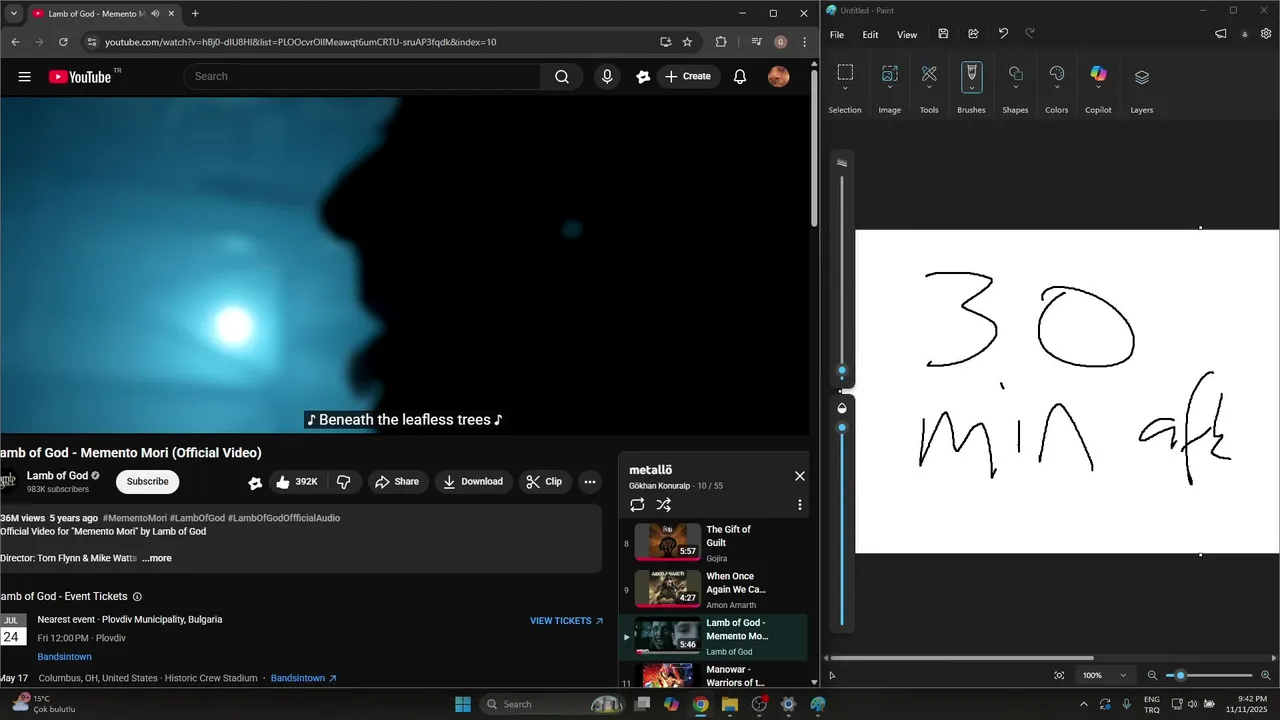The height and width of the screenshot is (720, 1280).
Task: Subscribe to Lamb of God channel
Action: pyautogui.click(x=147, y=482)
